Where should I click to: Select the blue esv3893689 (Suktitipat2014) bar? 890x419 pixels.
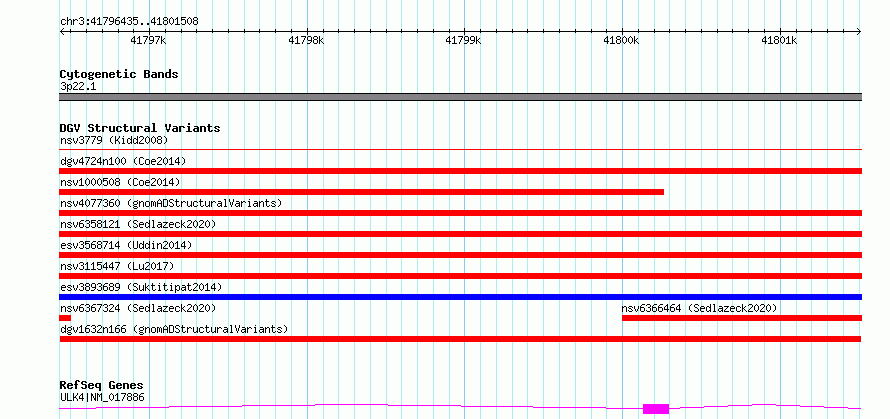(x=461, y=297)
